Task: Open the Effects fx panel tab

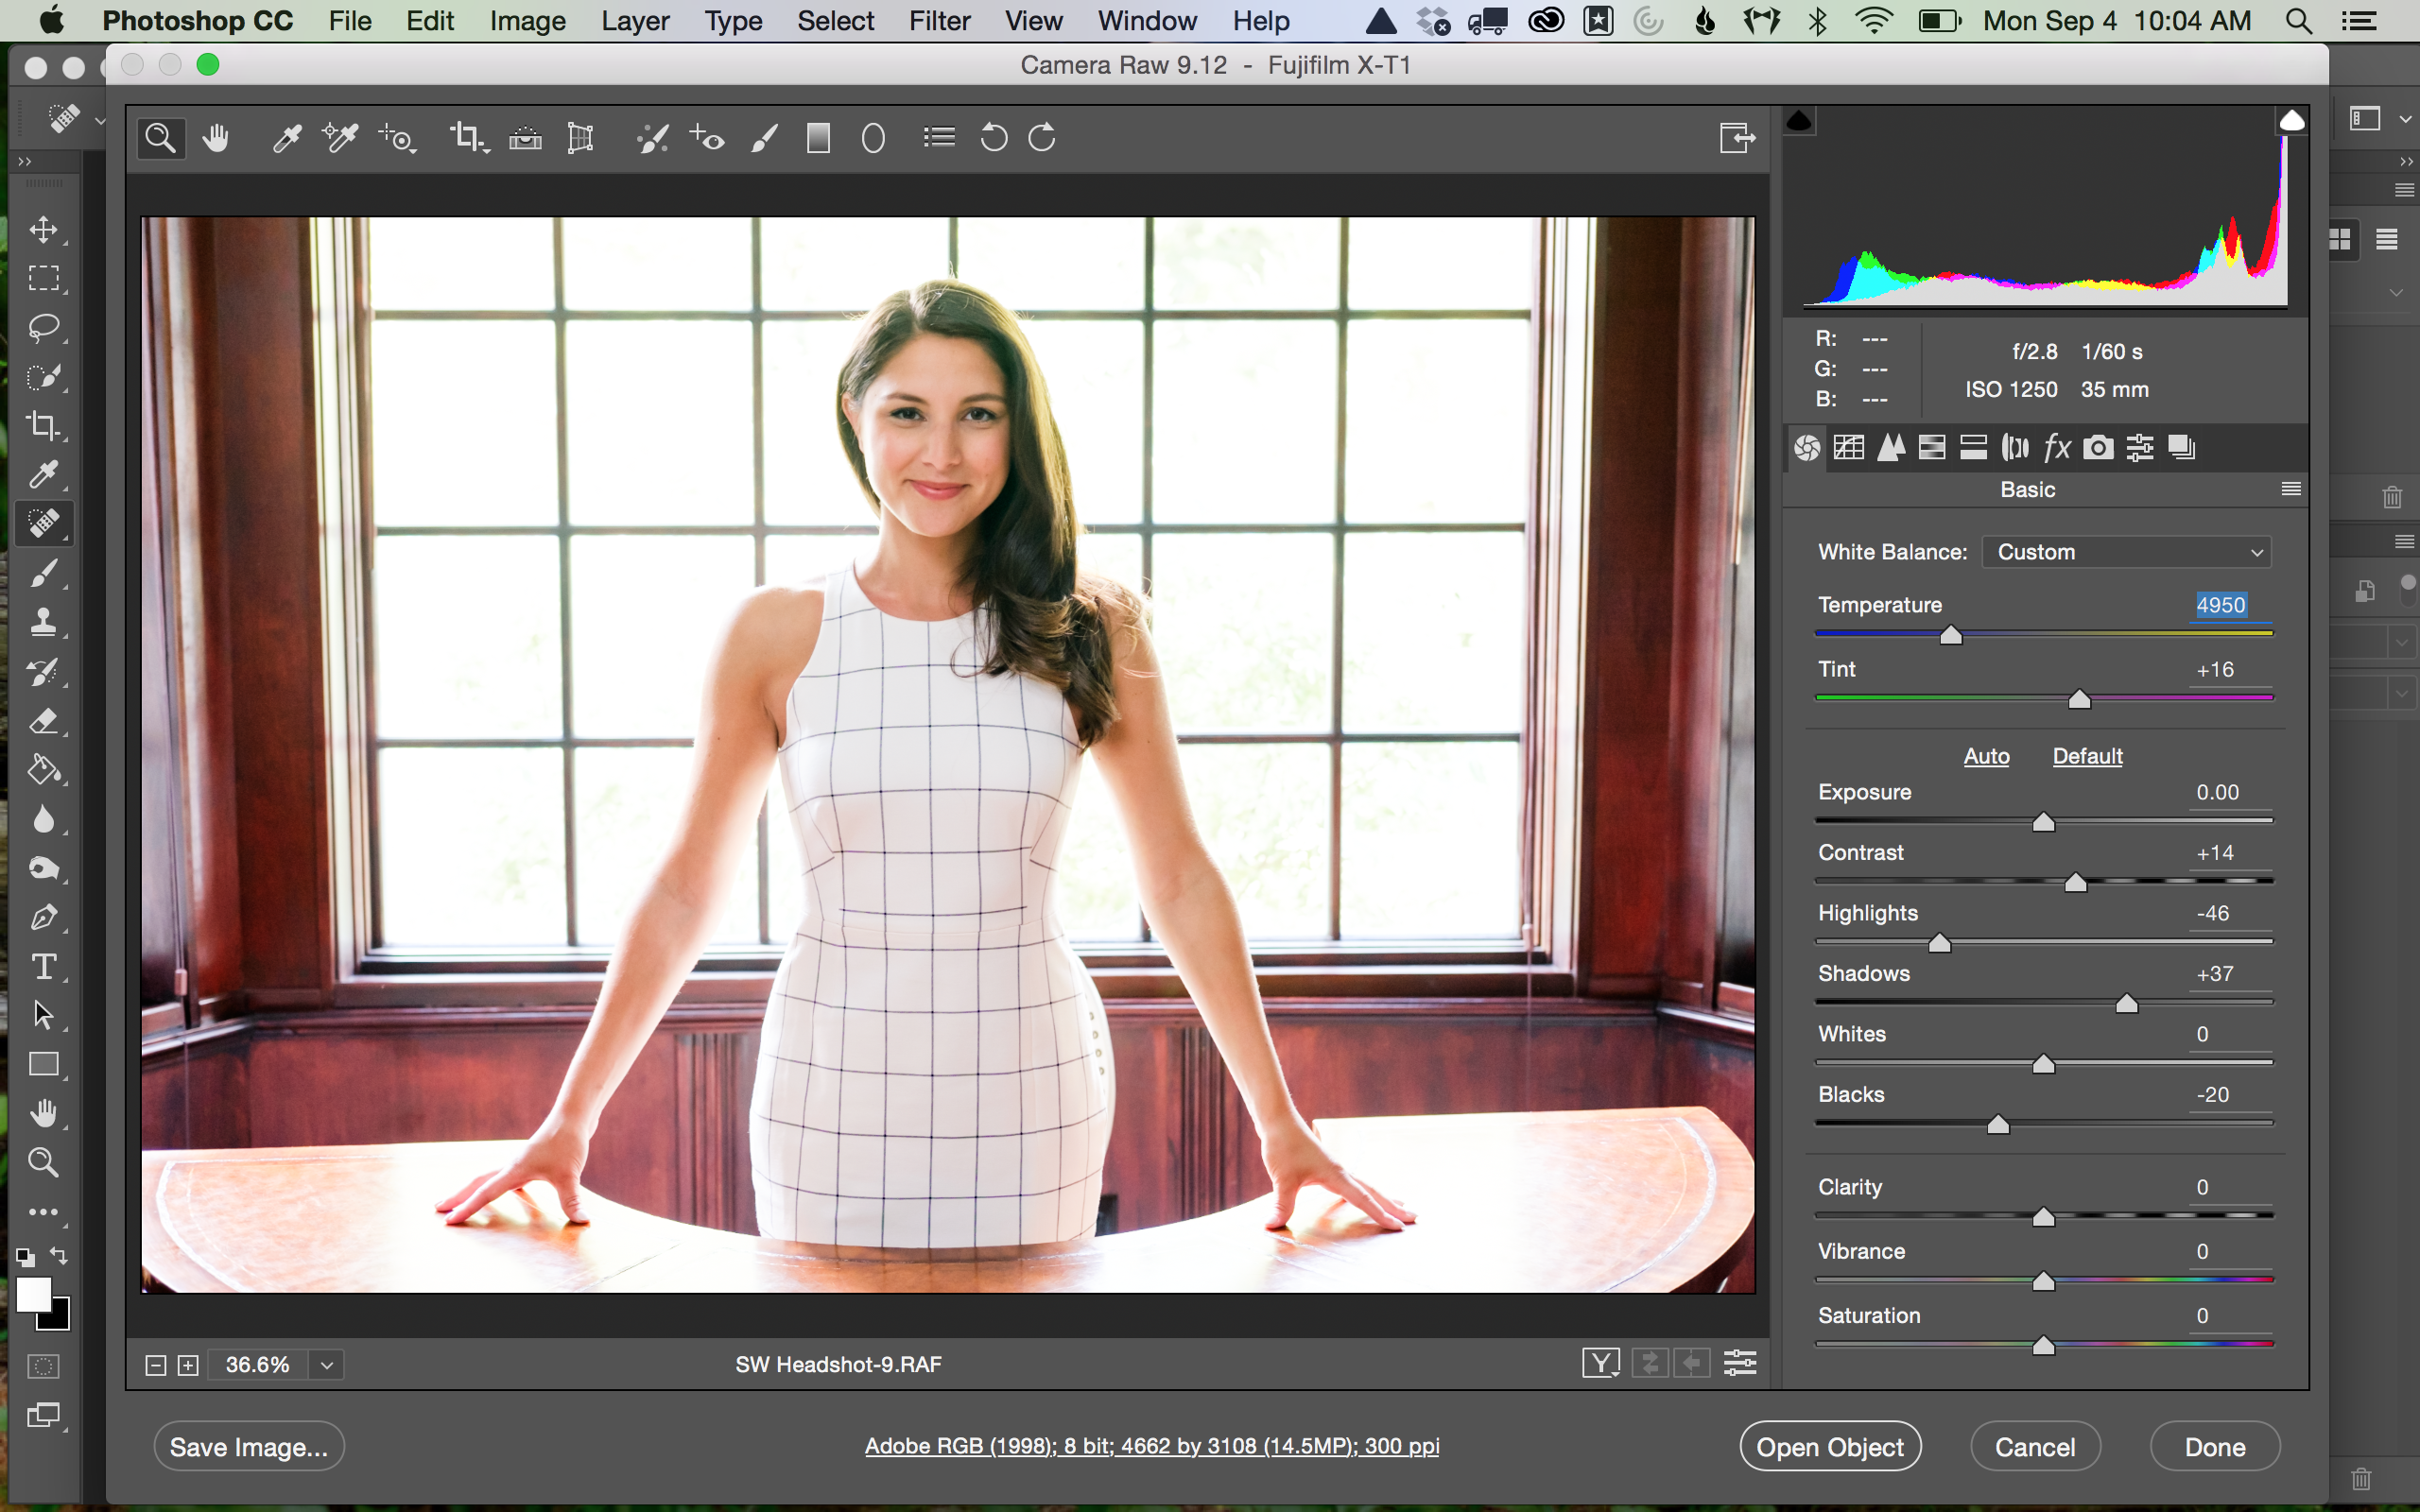Action: [2057, 447]
